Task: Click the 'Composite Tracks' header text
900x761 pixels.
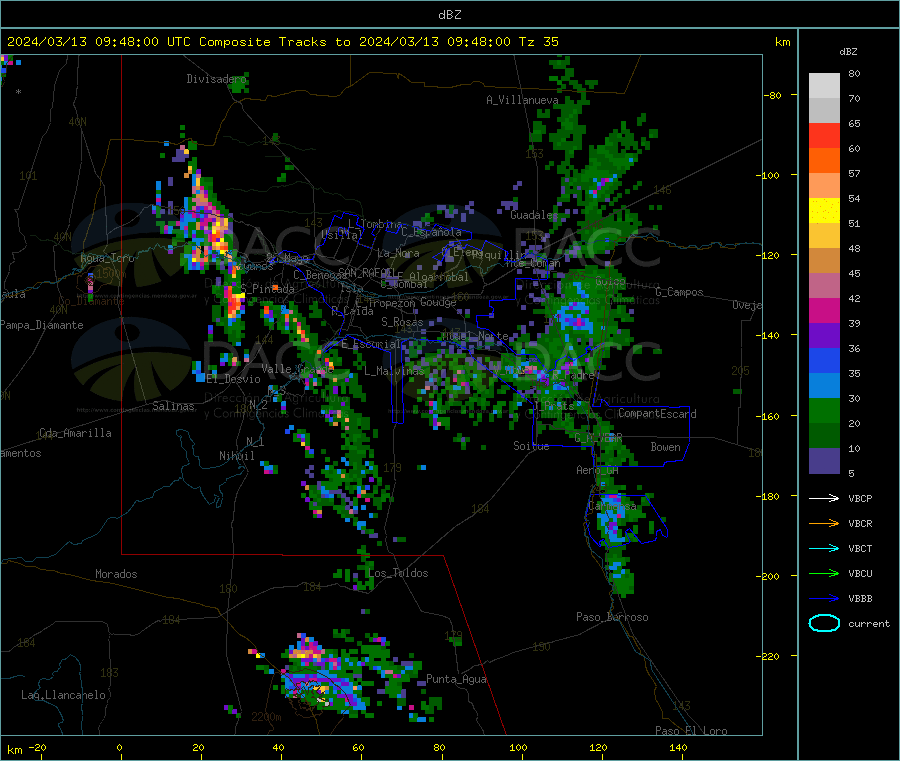Action: point(263,42)
